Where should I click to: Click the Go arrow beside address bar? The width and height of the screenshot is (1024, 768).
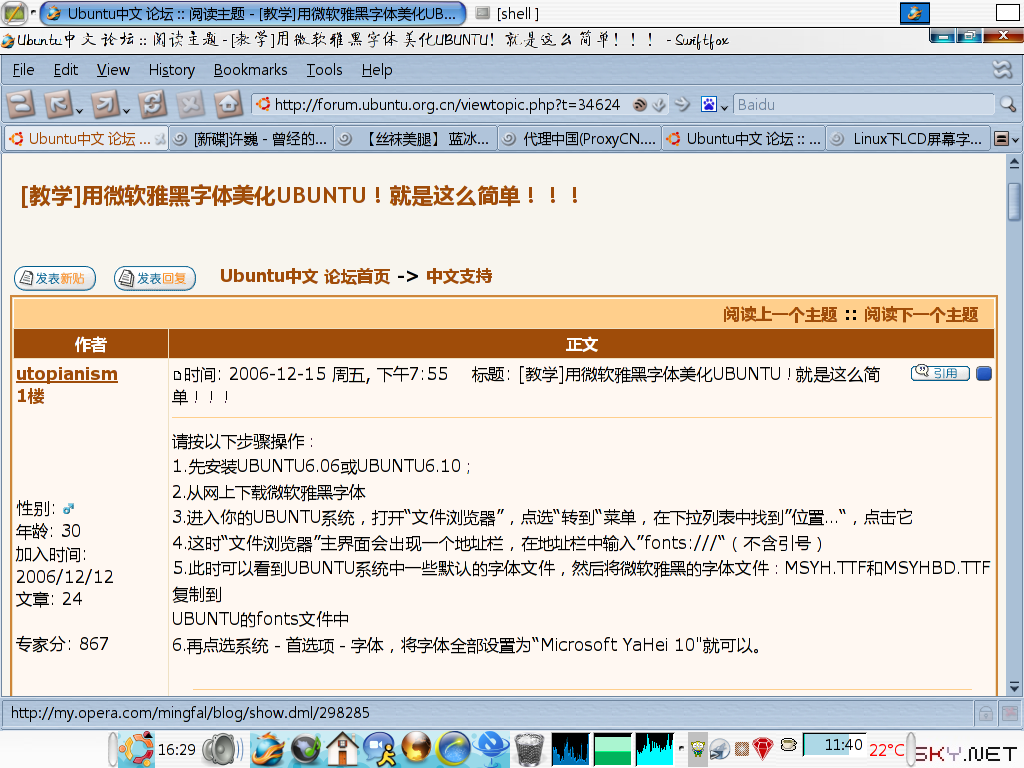click(x=682, y=104)
